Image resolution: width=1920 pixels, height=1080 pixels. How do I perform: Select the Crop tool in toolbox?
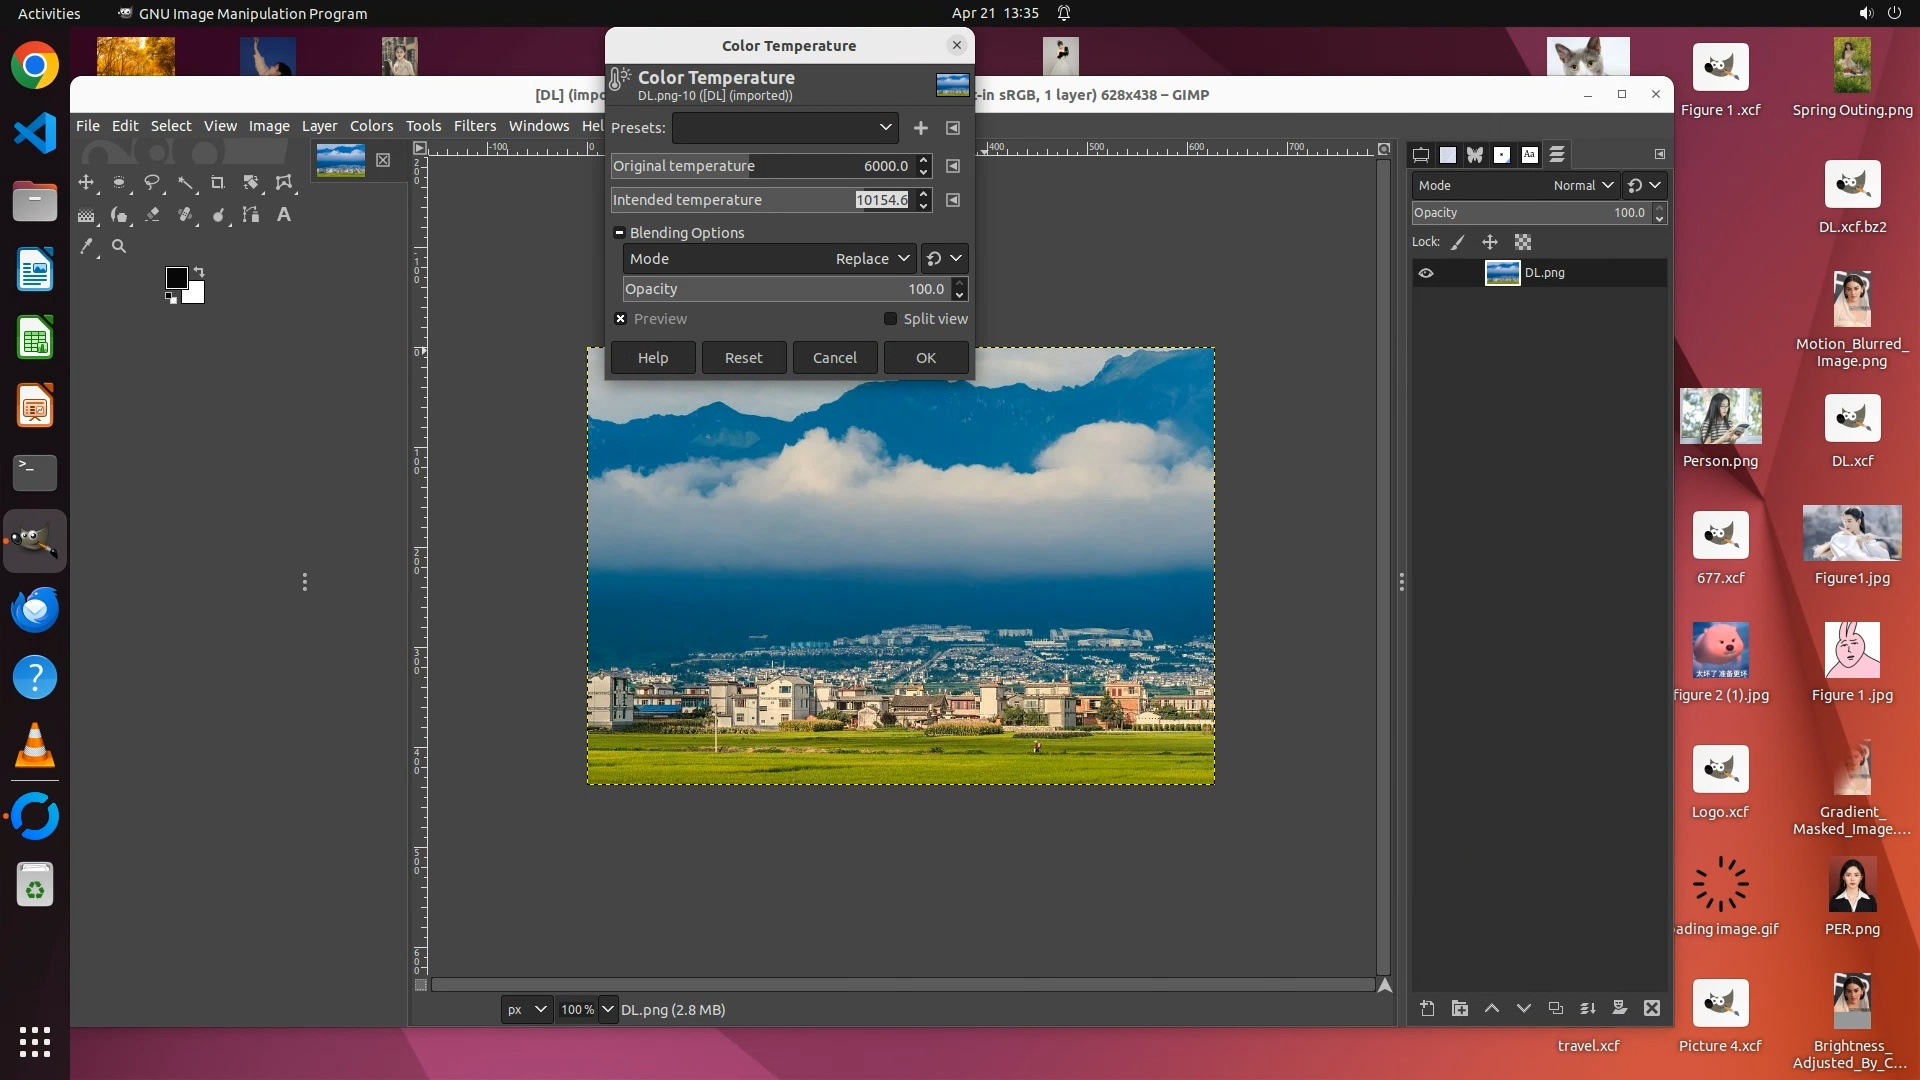pos(217,183)
